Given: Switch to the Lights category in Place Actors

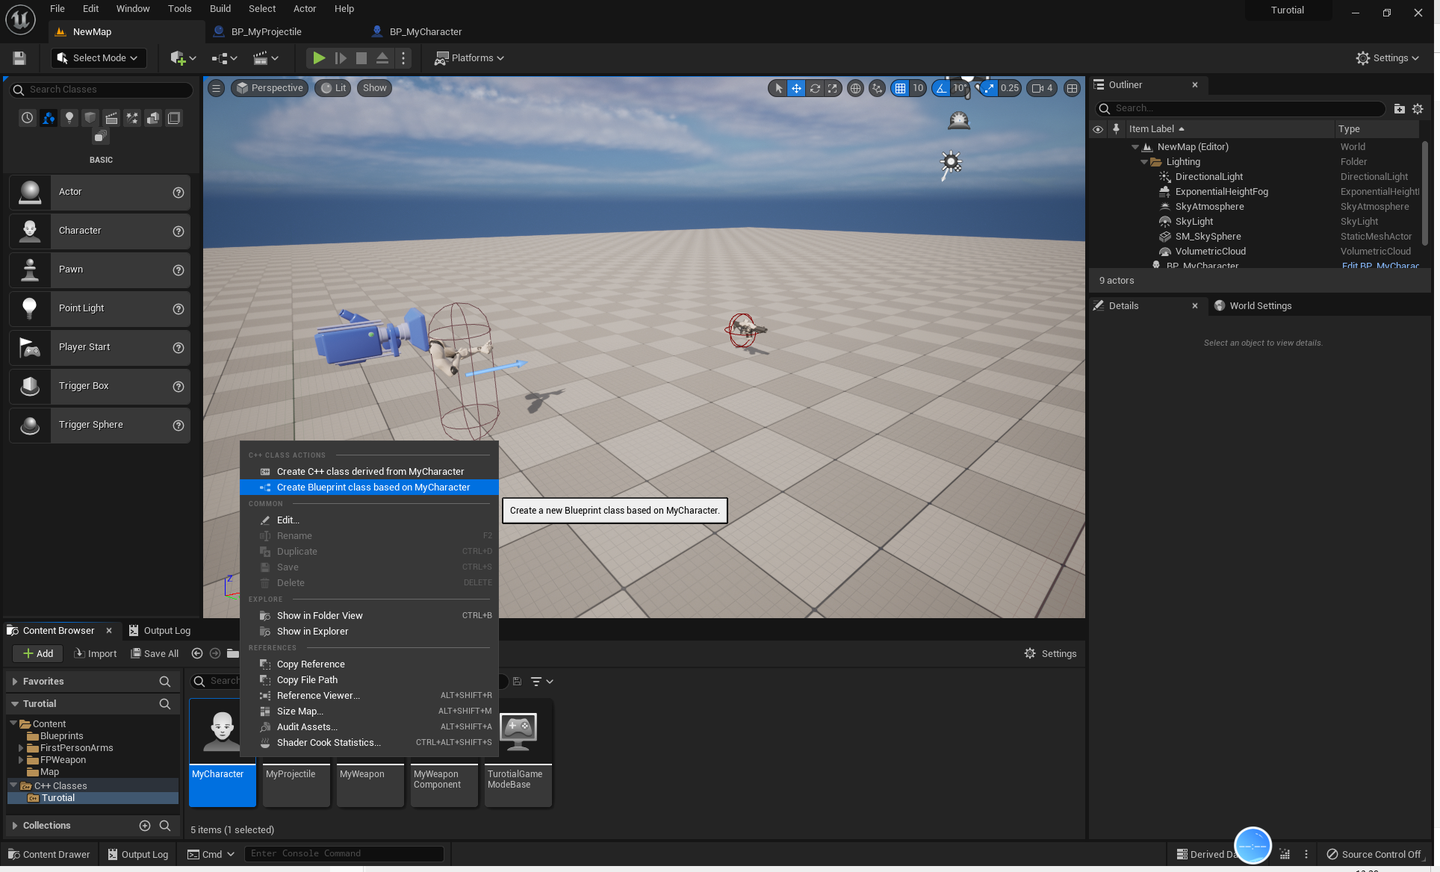Looking at the screenshot, I should (69, 117).
